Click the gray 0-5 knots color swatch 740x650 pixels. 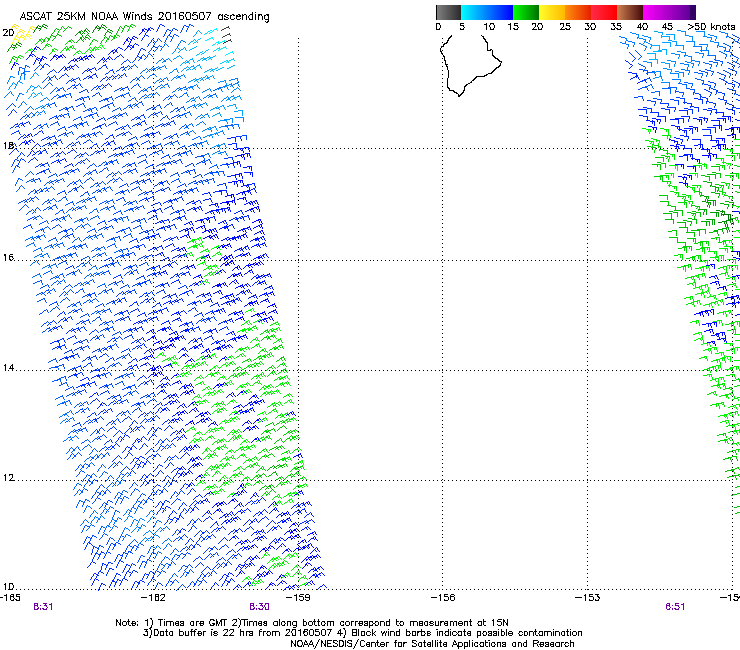(448, 12)
